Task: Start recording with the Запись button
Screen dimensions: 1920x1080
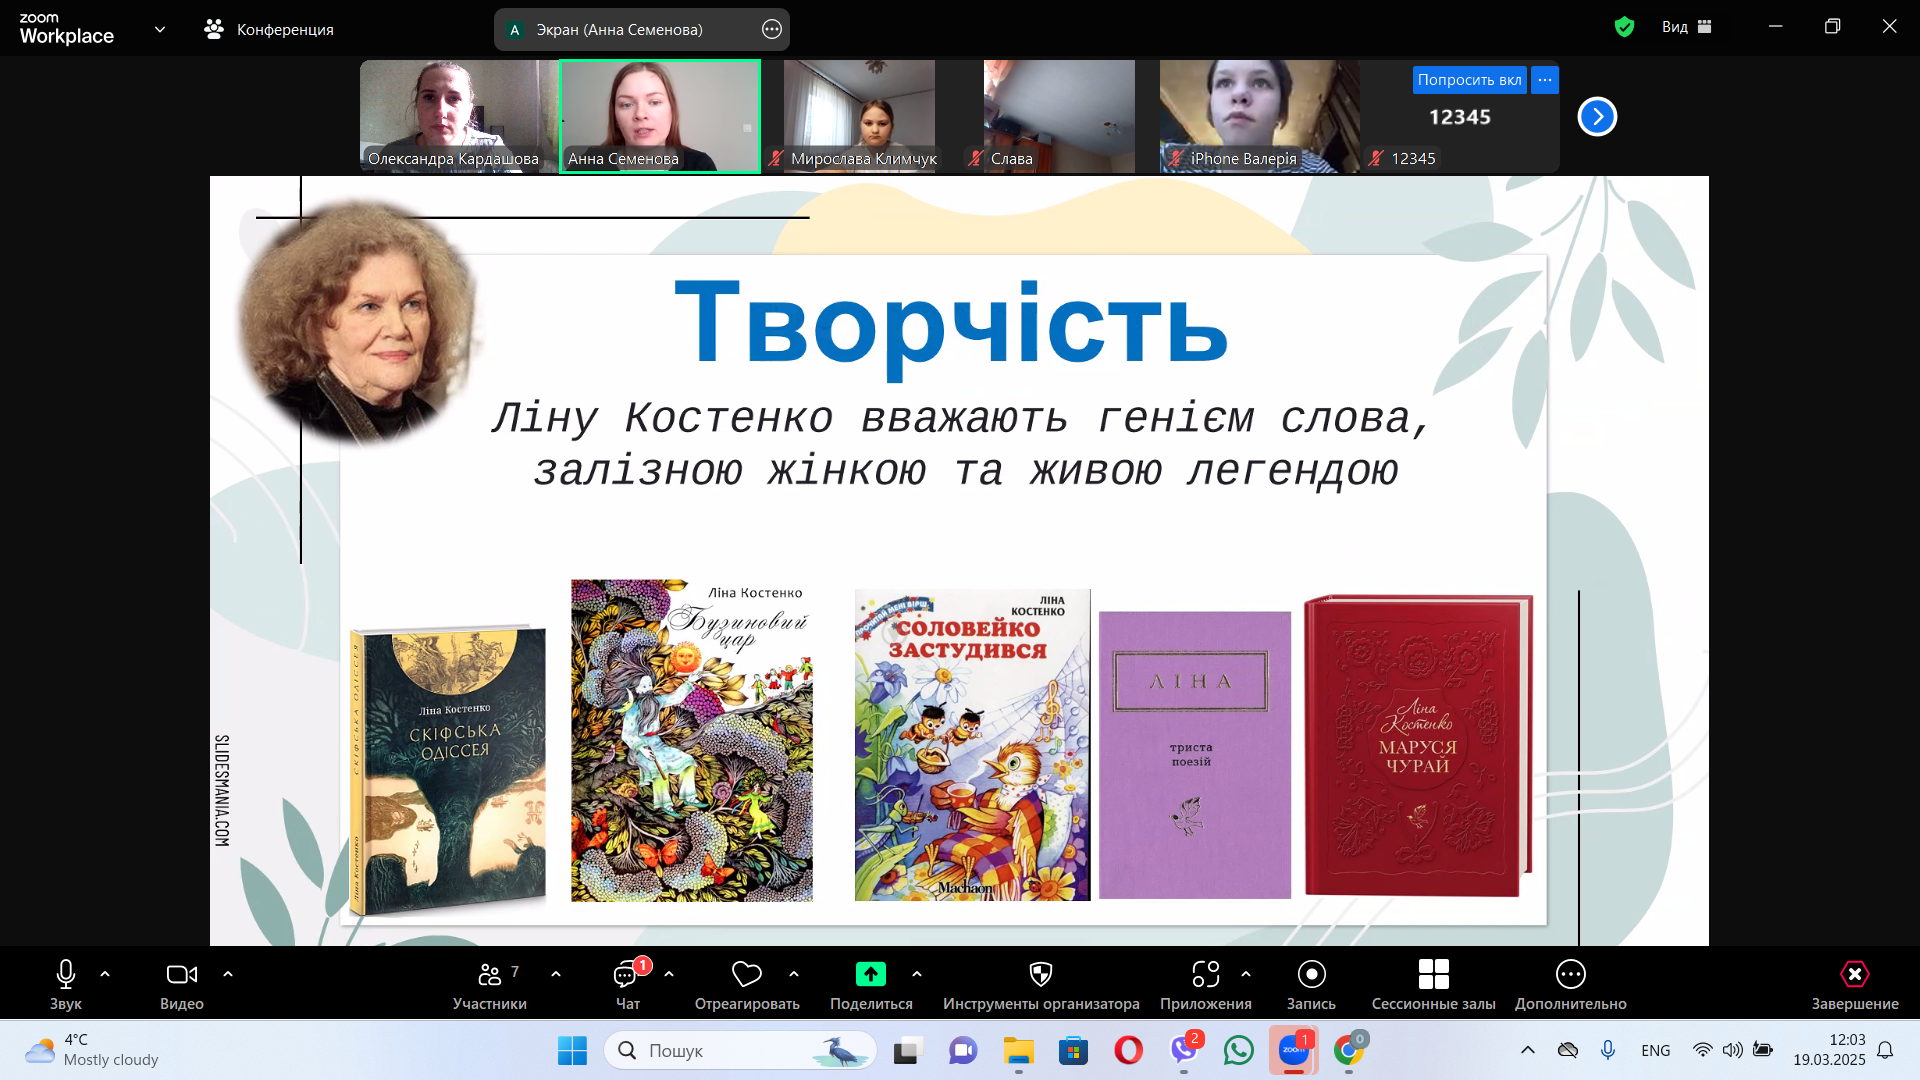Action: pos(1311,985)
